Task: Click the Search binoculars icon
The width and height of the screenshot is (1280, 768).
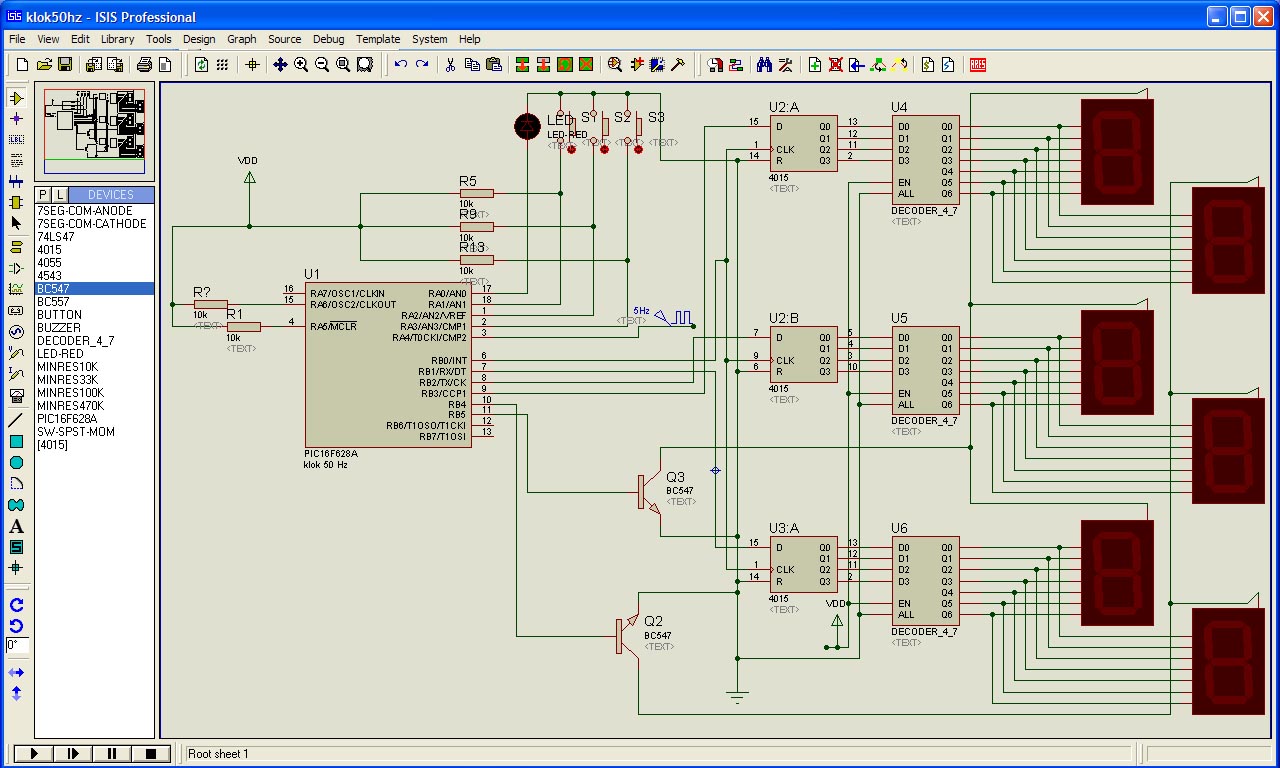Action: pos(764,65)
